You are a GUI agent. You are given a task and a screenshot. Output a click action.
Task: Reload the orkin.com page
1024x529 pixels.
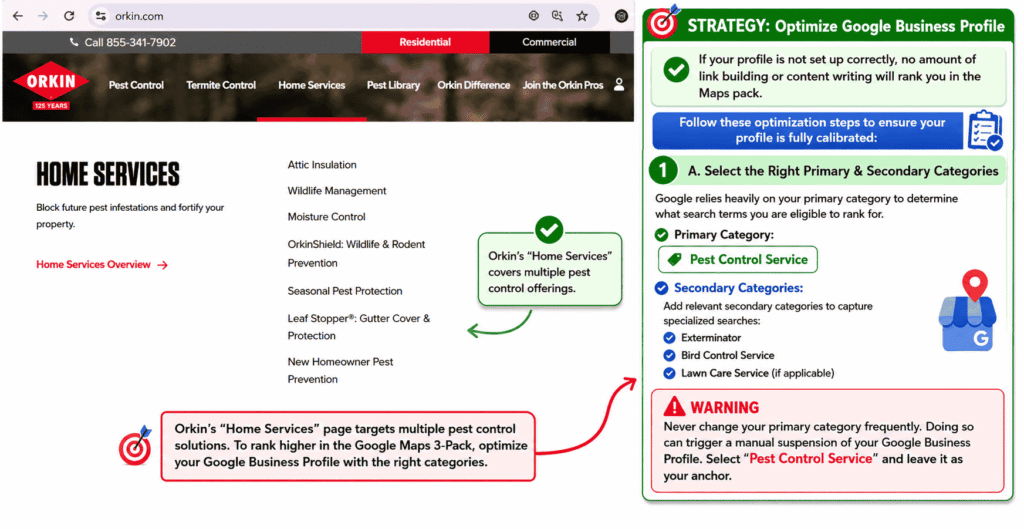(69, 16)
